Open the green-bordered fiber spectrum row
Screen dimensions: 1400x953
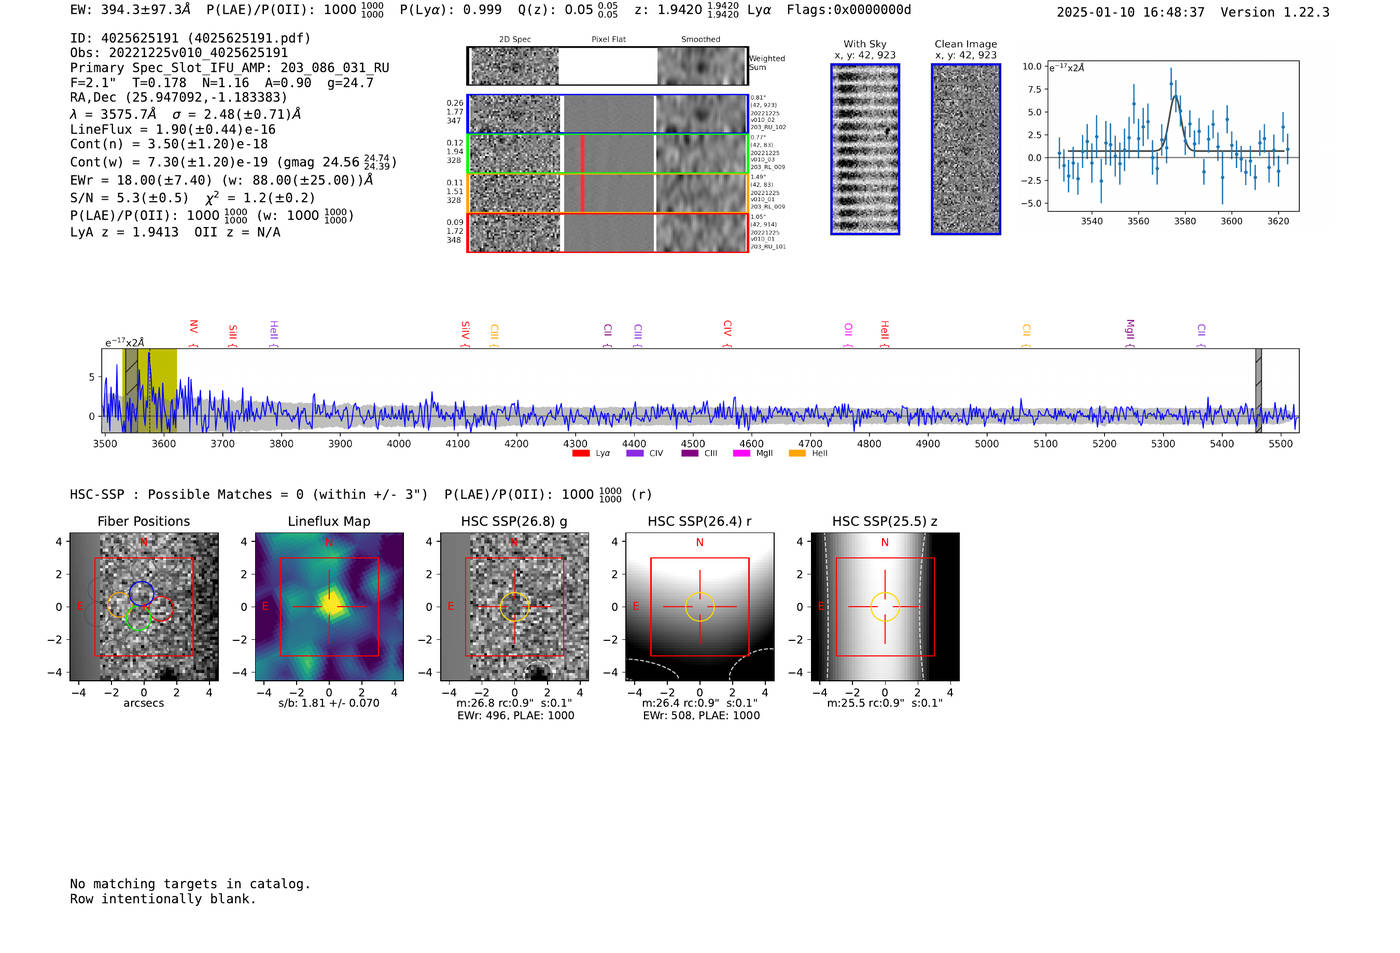(607, 153)
